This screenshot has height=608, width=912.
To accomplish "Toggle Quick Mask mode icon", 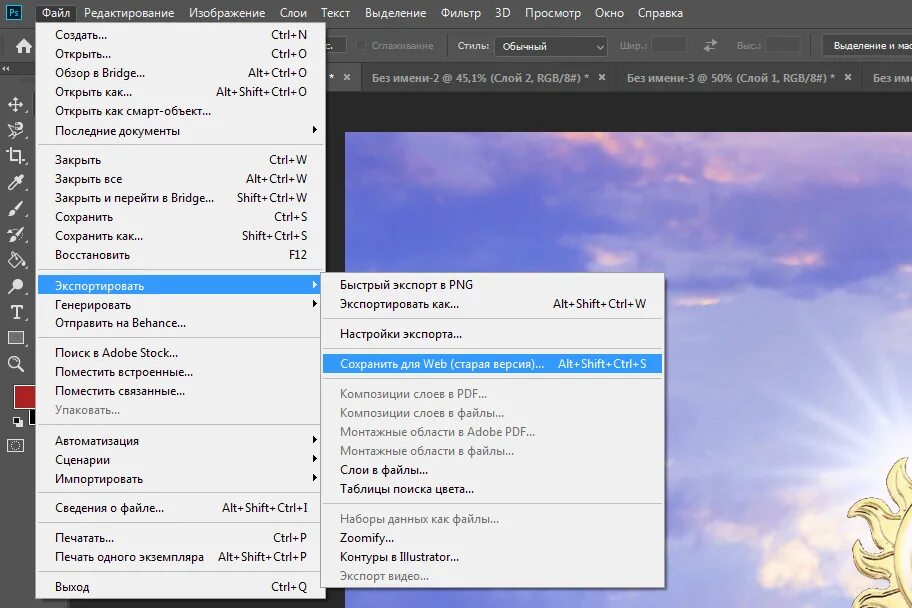I will click(x=16, y=446).
